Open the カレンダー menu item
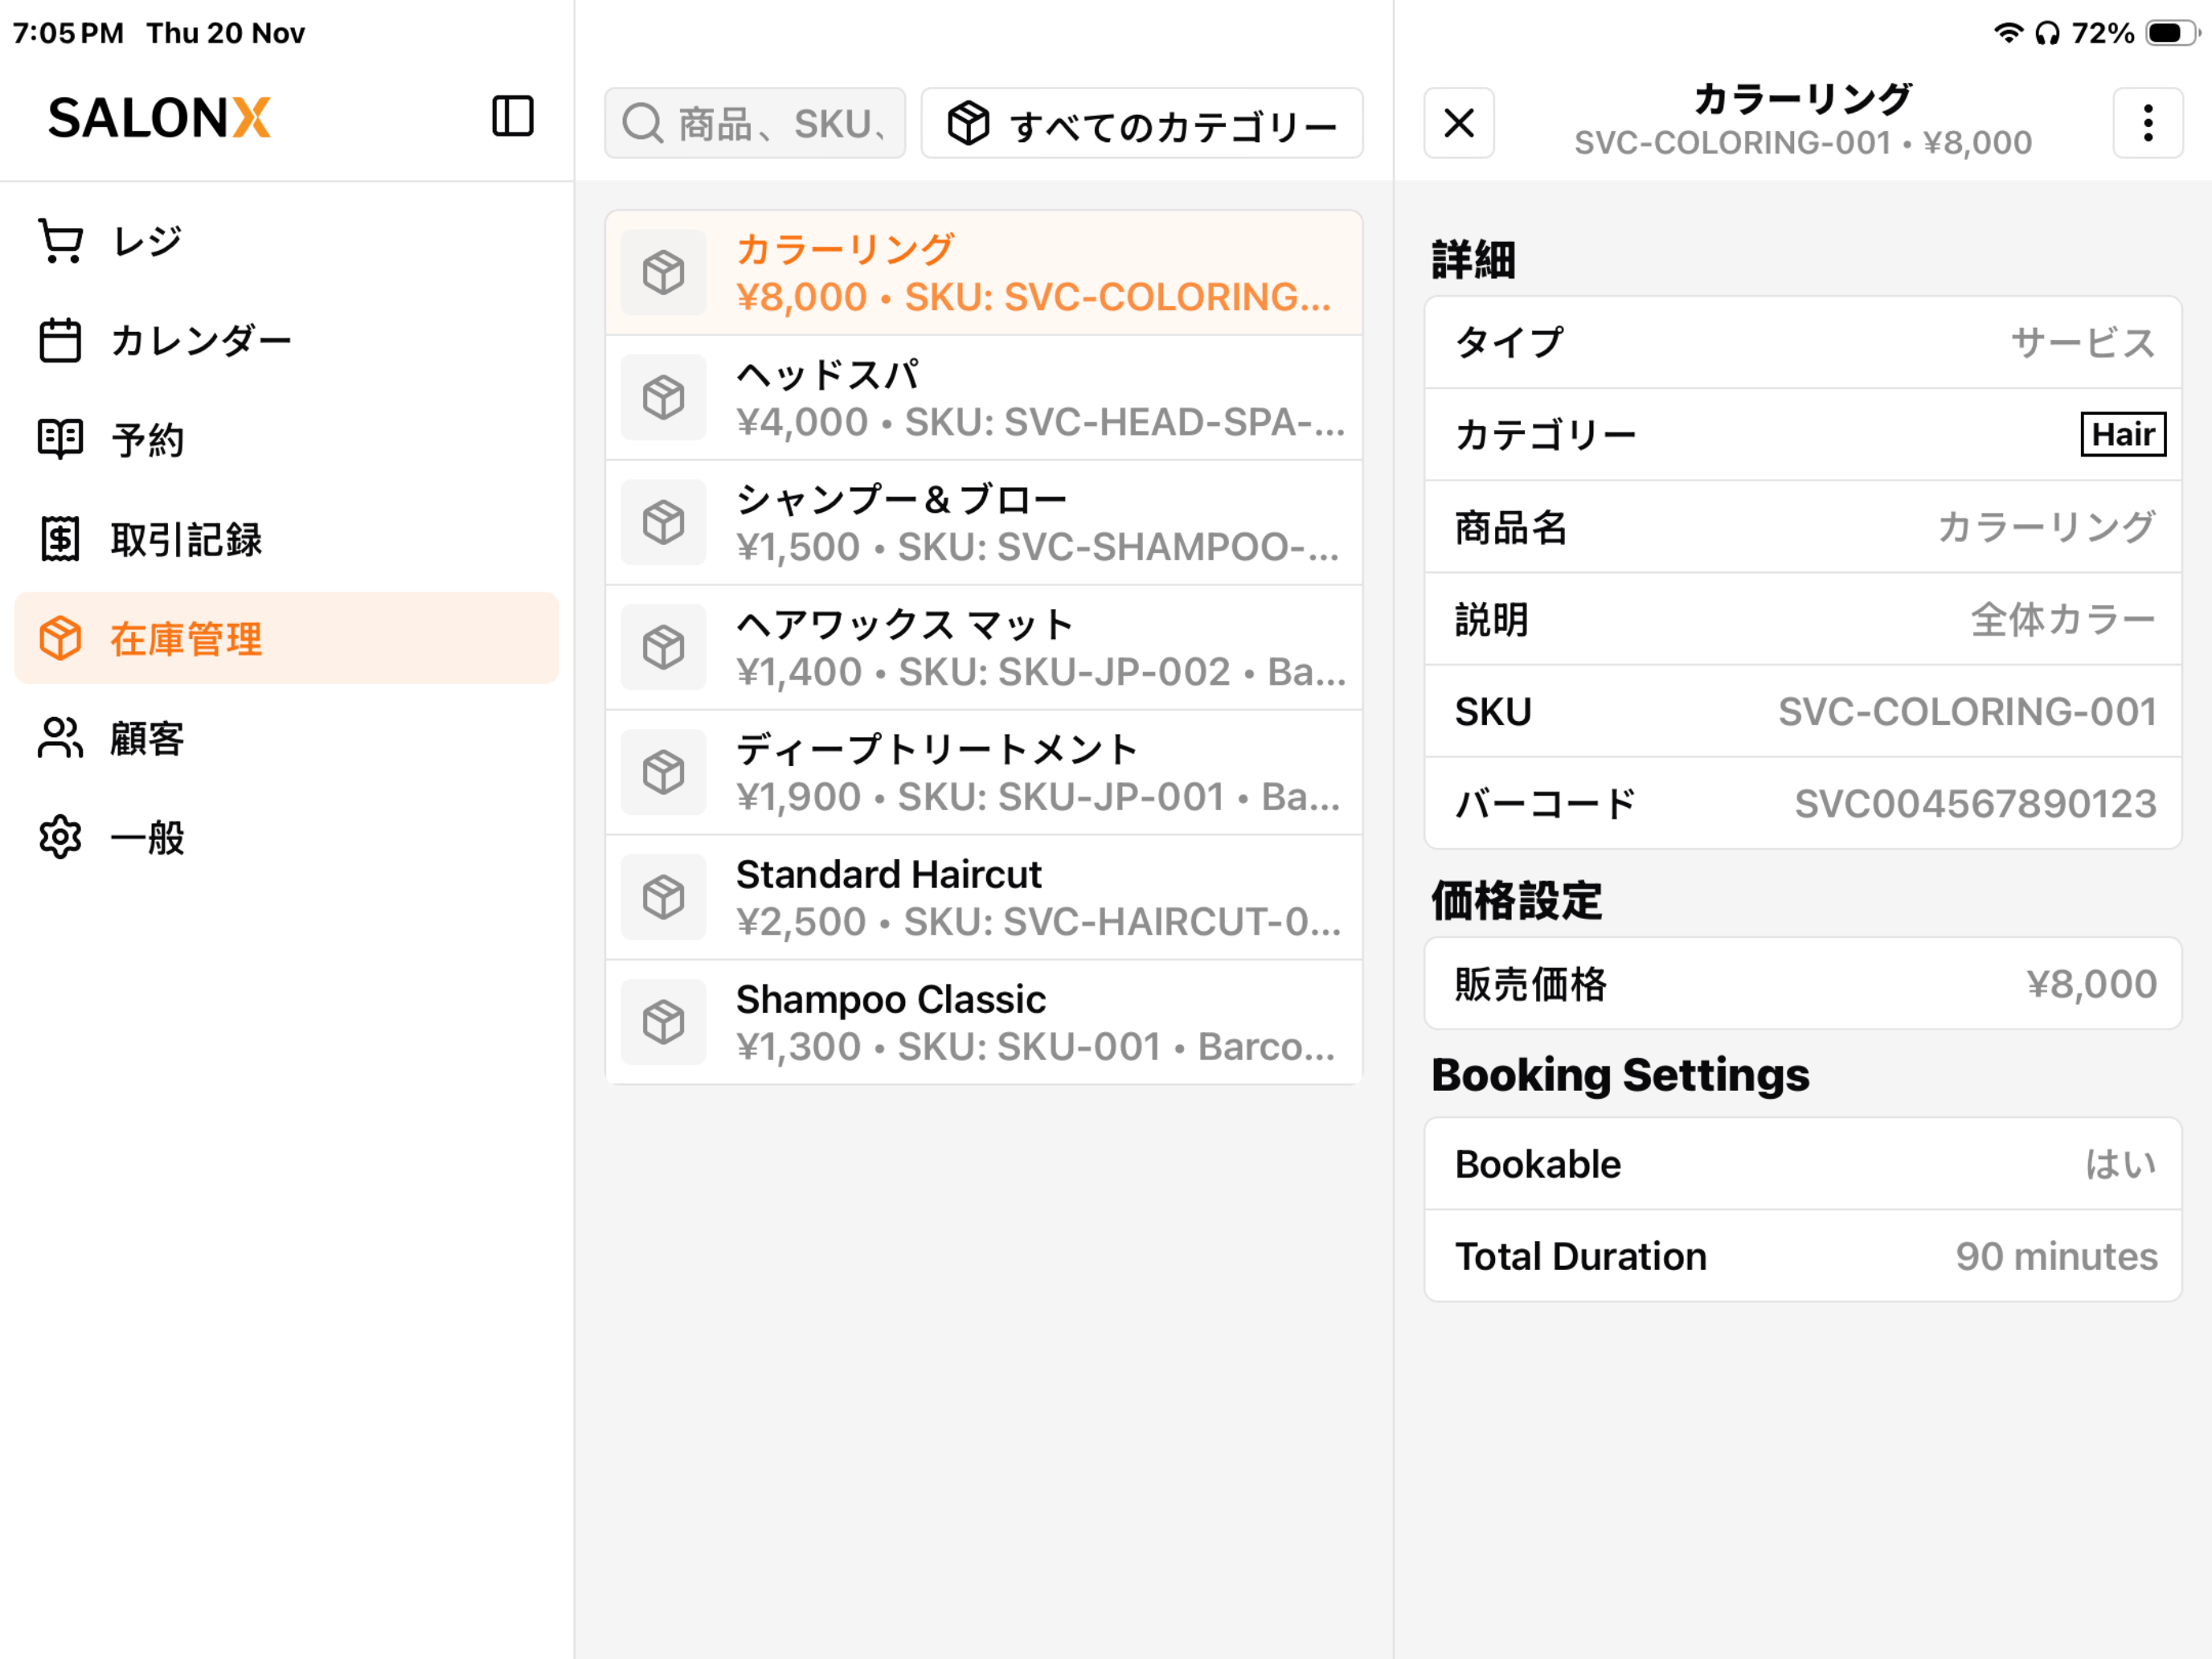This screenshot has height=1659, width=2212. (286, 341)
